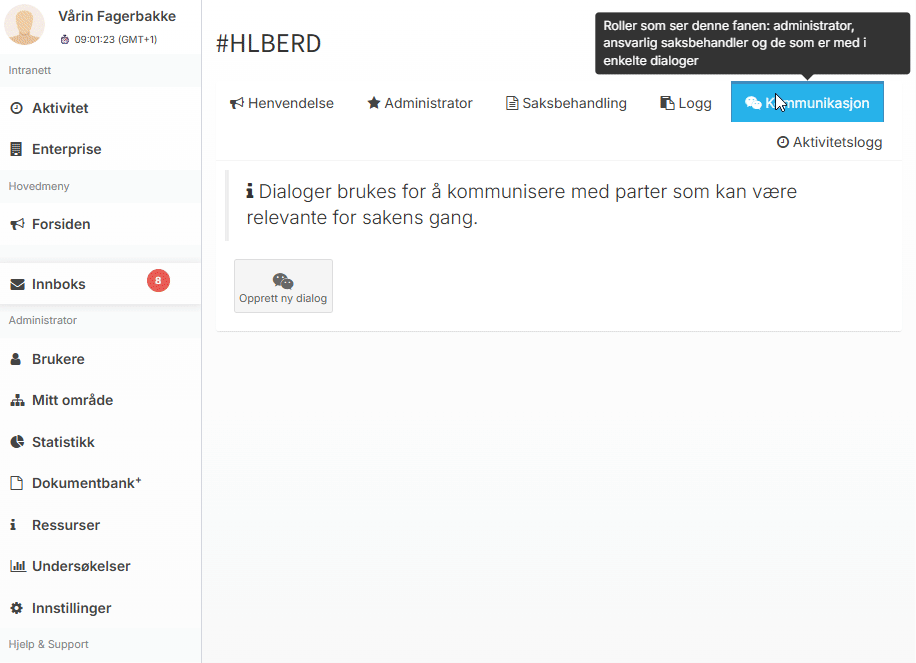This screenshot has width=916, height=663.
Task: Click the Kommunikasjon tab
Action: [807, 103]
